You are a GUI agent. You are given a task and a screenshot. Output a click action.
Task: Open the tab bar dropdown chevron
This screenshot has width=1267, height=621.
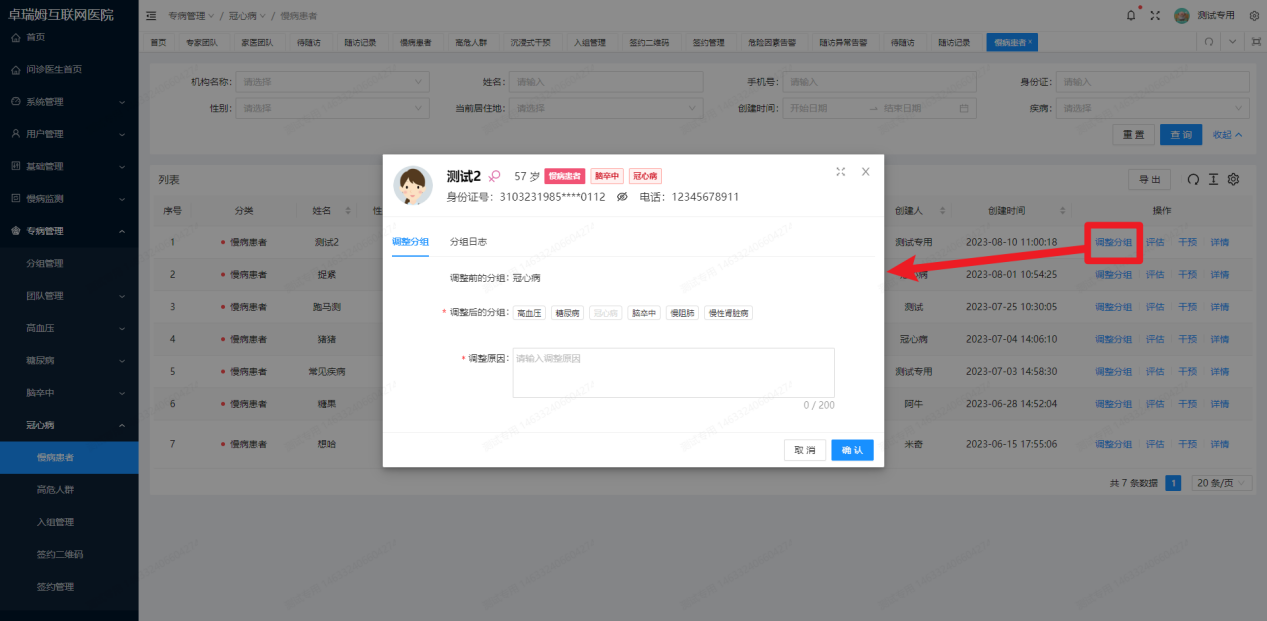(x=1232, y=42)
